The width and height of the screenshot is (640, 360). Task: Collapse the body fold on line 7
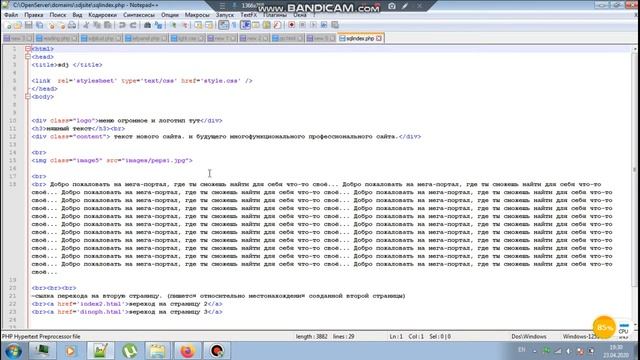[28, 97]
